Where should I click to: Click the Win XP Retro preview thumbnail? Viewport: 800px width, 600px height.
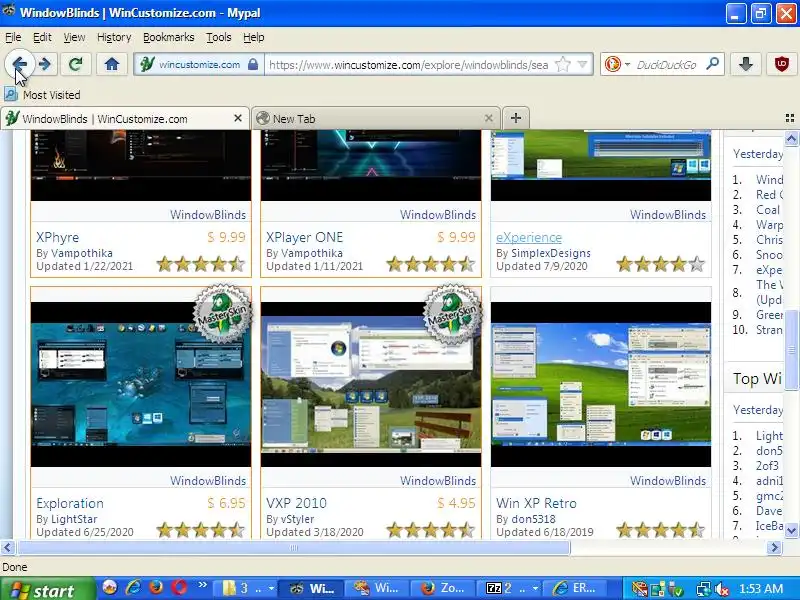(x=601, y=384)
